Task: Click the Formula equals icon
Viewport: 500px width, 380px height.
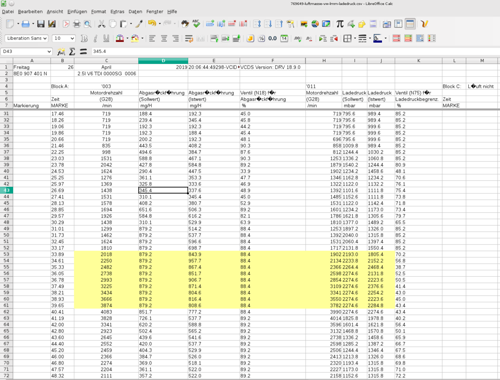Action: [83, 52]
